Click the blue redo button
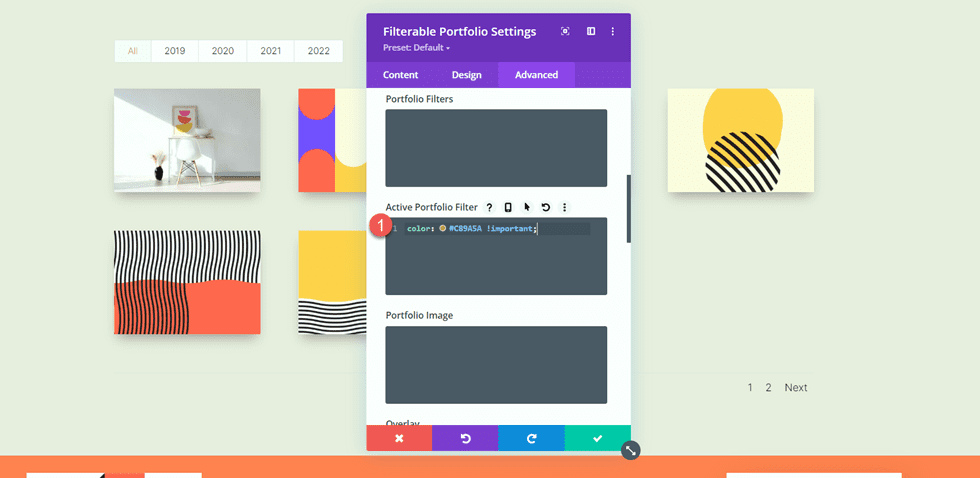 click(x=531, y=438)
